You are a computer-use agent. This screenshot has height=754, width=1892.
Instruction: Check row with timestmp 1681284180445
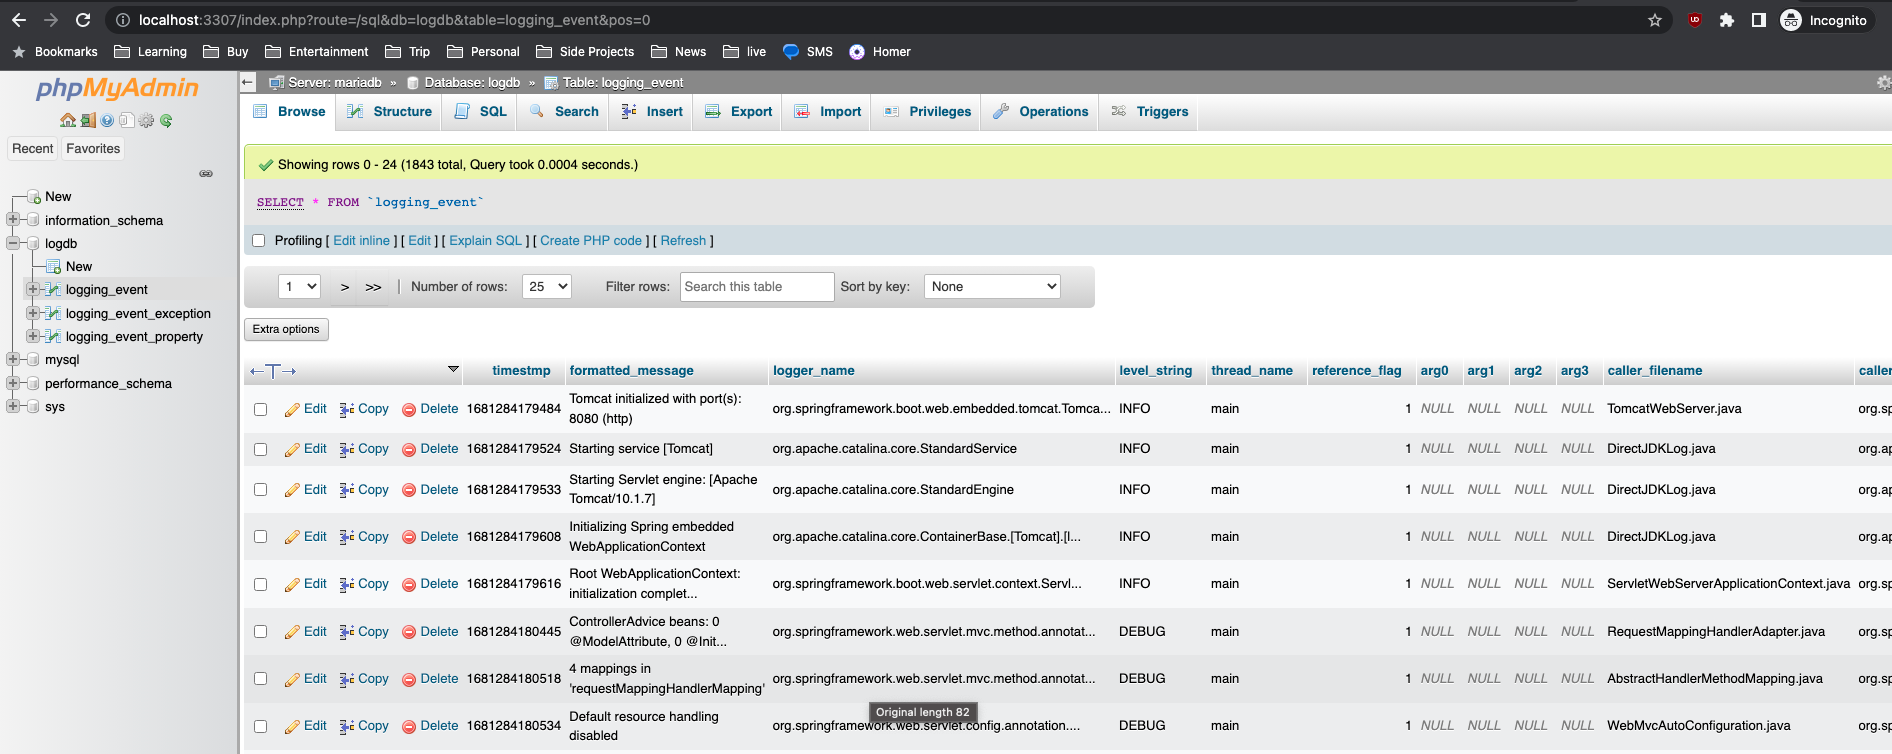pos(260,632)
